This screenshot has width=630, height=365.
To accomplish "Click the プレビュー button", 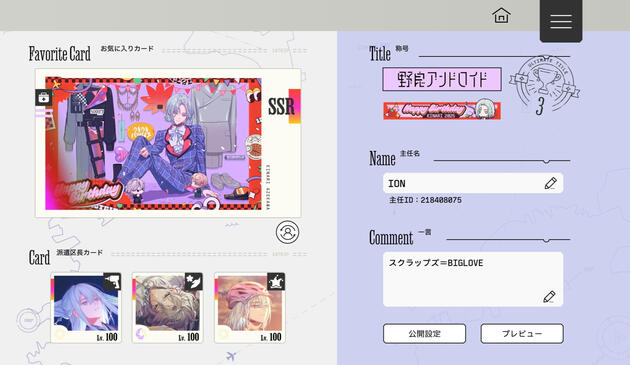I will [x=522, y=333].
